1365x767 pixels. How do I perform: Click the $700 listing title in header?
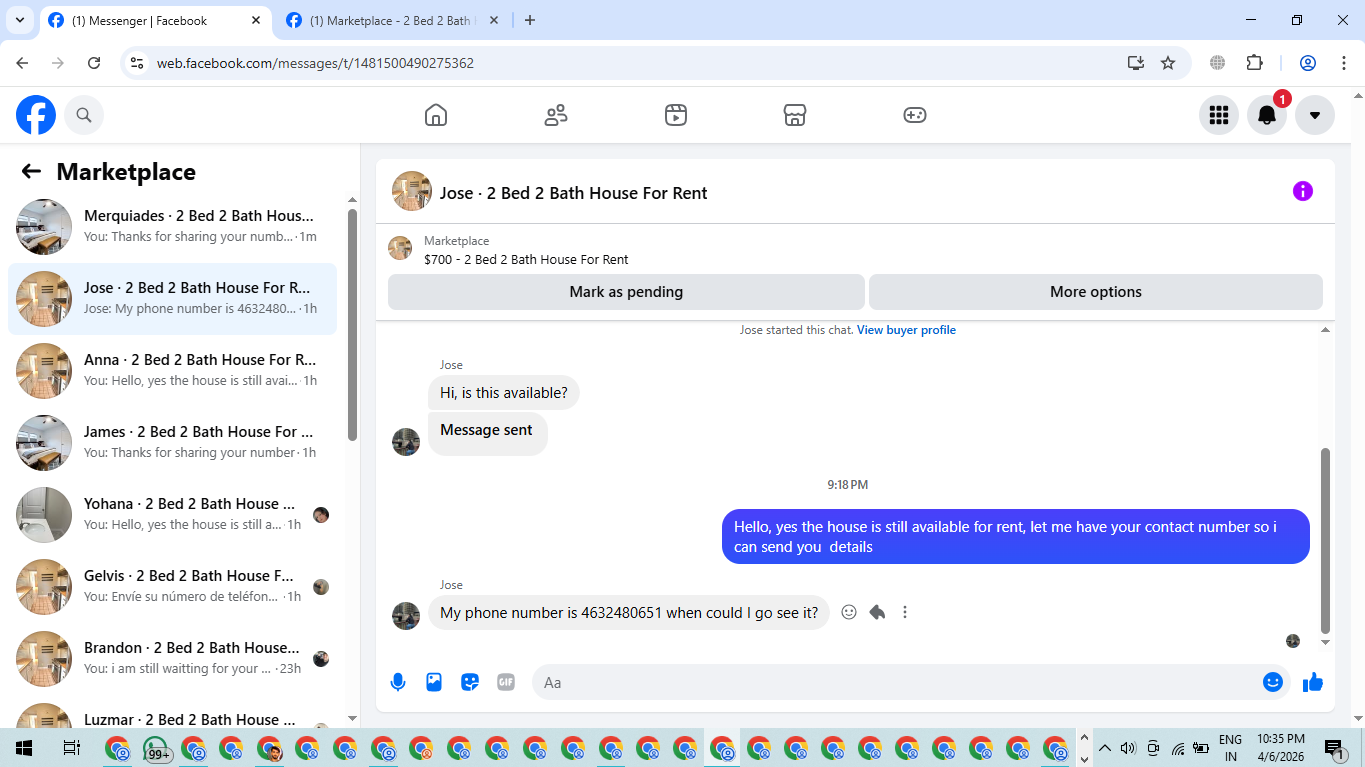(526, 260)
